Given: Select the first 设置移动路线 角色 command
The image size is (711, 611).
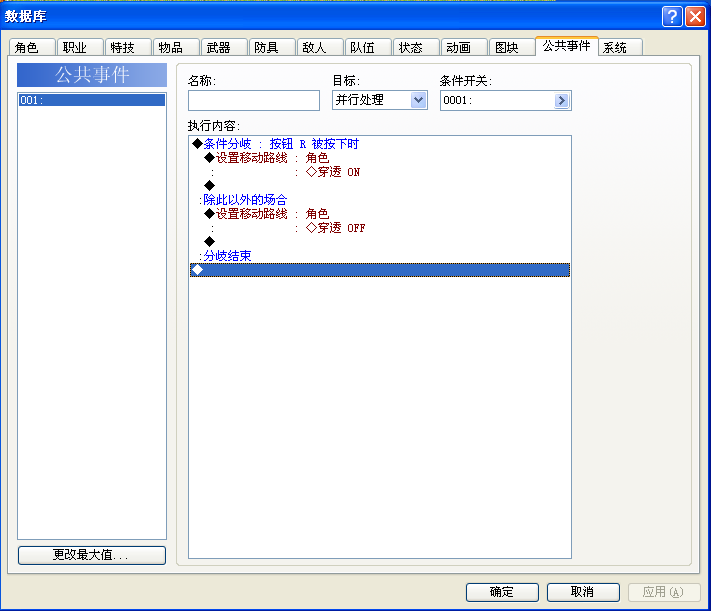Looking at the screenshot, I should pos(380,158).
